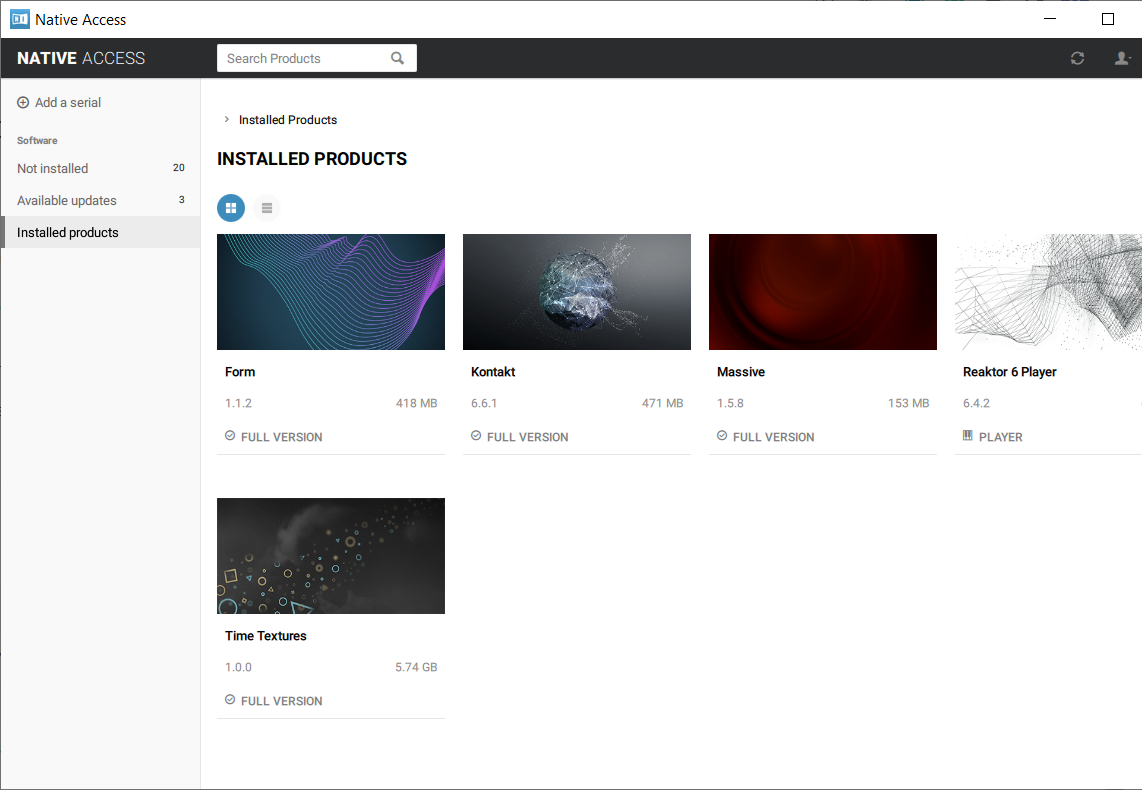Image resolution: width=1142 pixels, height=790 pixels.
Task: Open the user account icon menu
Action: 1122,58
